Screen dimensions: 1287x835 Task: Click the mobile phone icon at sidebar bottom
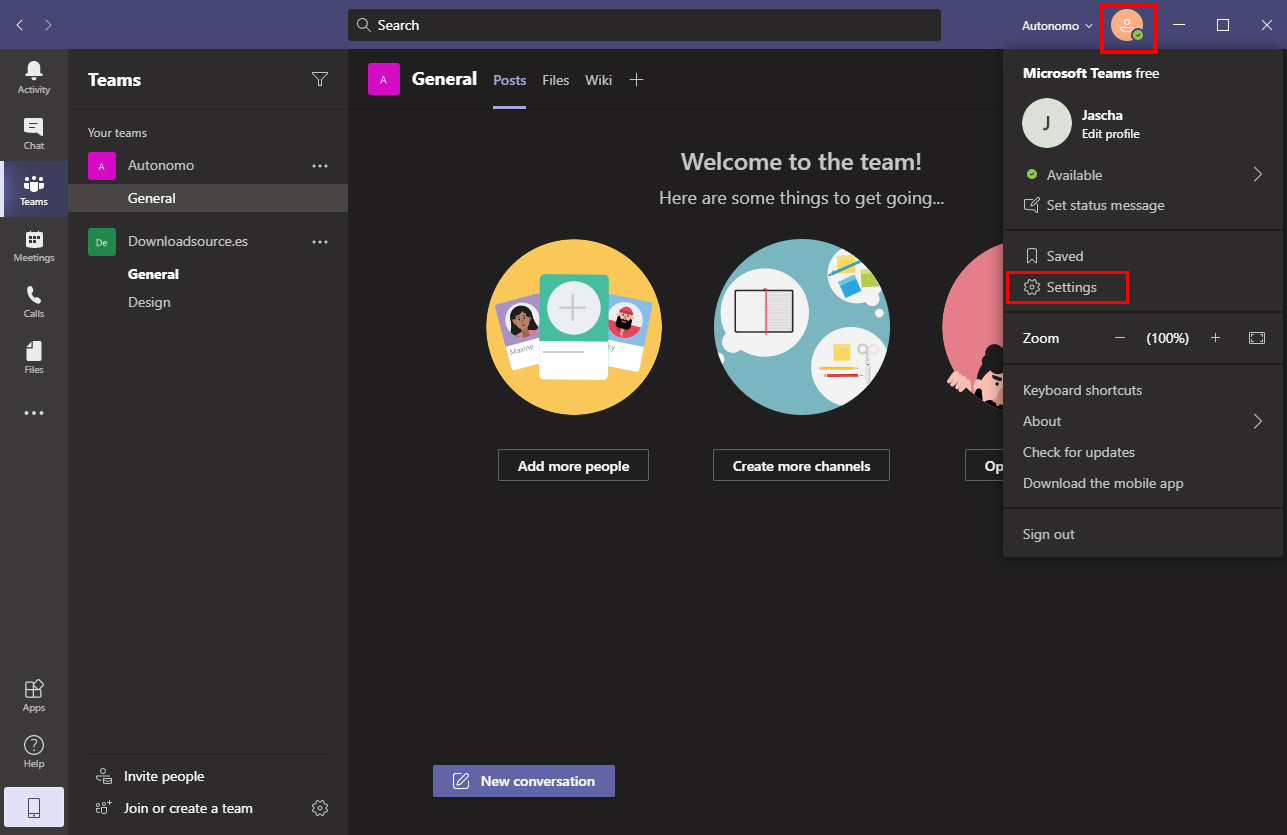coord(34,808)
